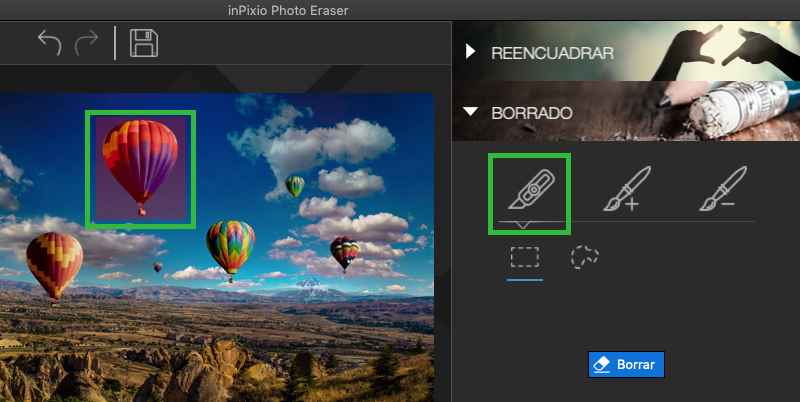Choose freehand lasso selection shape

click(585, 257)
